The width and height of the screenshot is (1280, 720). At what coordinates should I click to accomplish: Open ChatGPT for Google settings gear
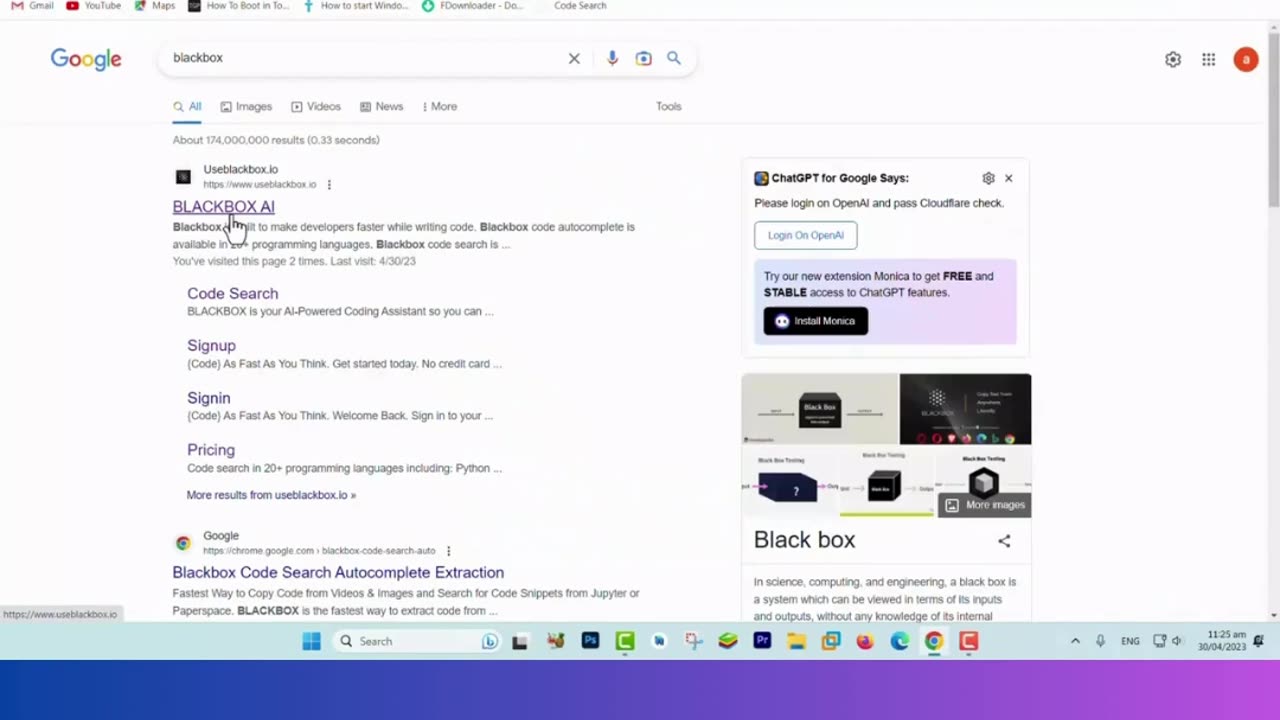point(988,178)
